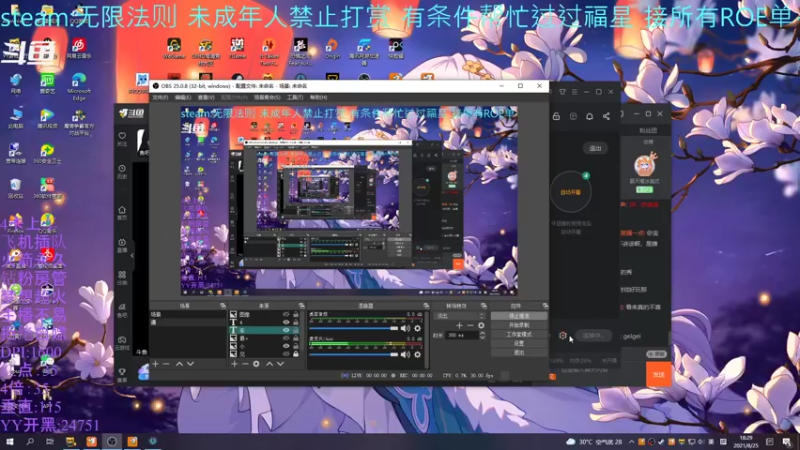Viewport: 800px width, 450px height.
Task: Toggle eye of highlighted text source
Action: [286, 330]
